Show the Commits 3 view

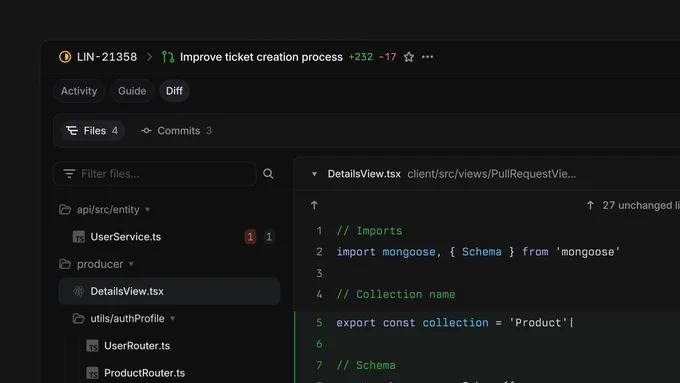point(177,131)
